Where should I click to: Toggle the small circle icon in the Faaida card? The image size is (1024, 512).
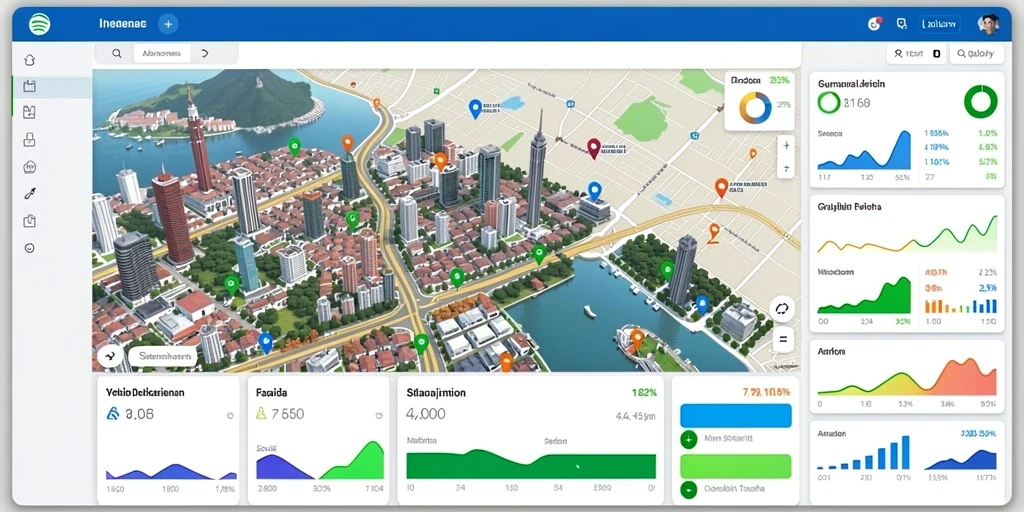[x=379, y=415]
